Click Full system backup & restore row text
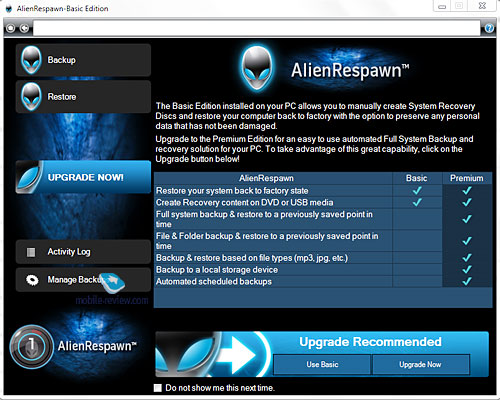Image resolution: width=500 pixels, height=400 pixels. 264,219
